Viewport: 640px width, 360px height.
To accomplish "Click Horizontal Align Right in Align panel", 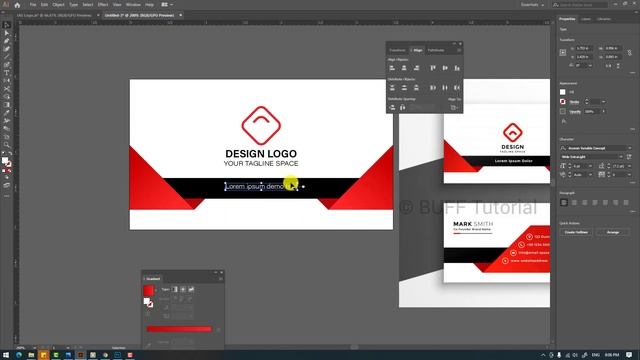I will pos(416,68).
